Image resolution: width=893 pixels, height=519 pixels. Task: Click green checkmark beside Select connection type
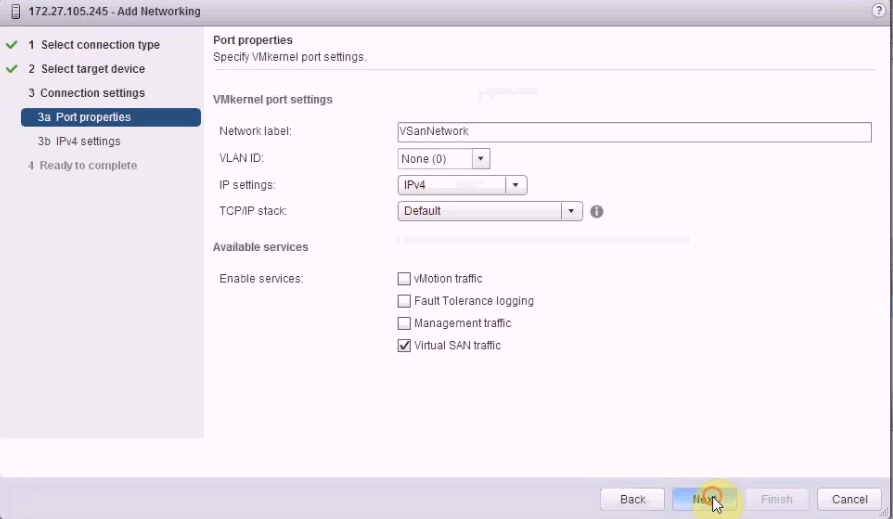12,45
